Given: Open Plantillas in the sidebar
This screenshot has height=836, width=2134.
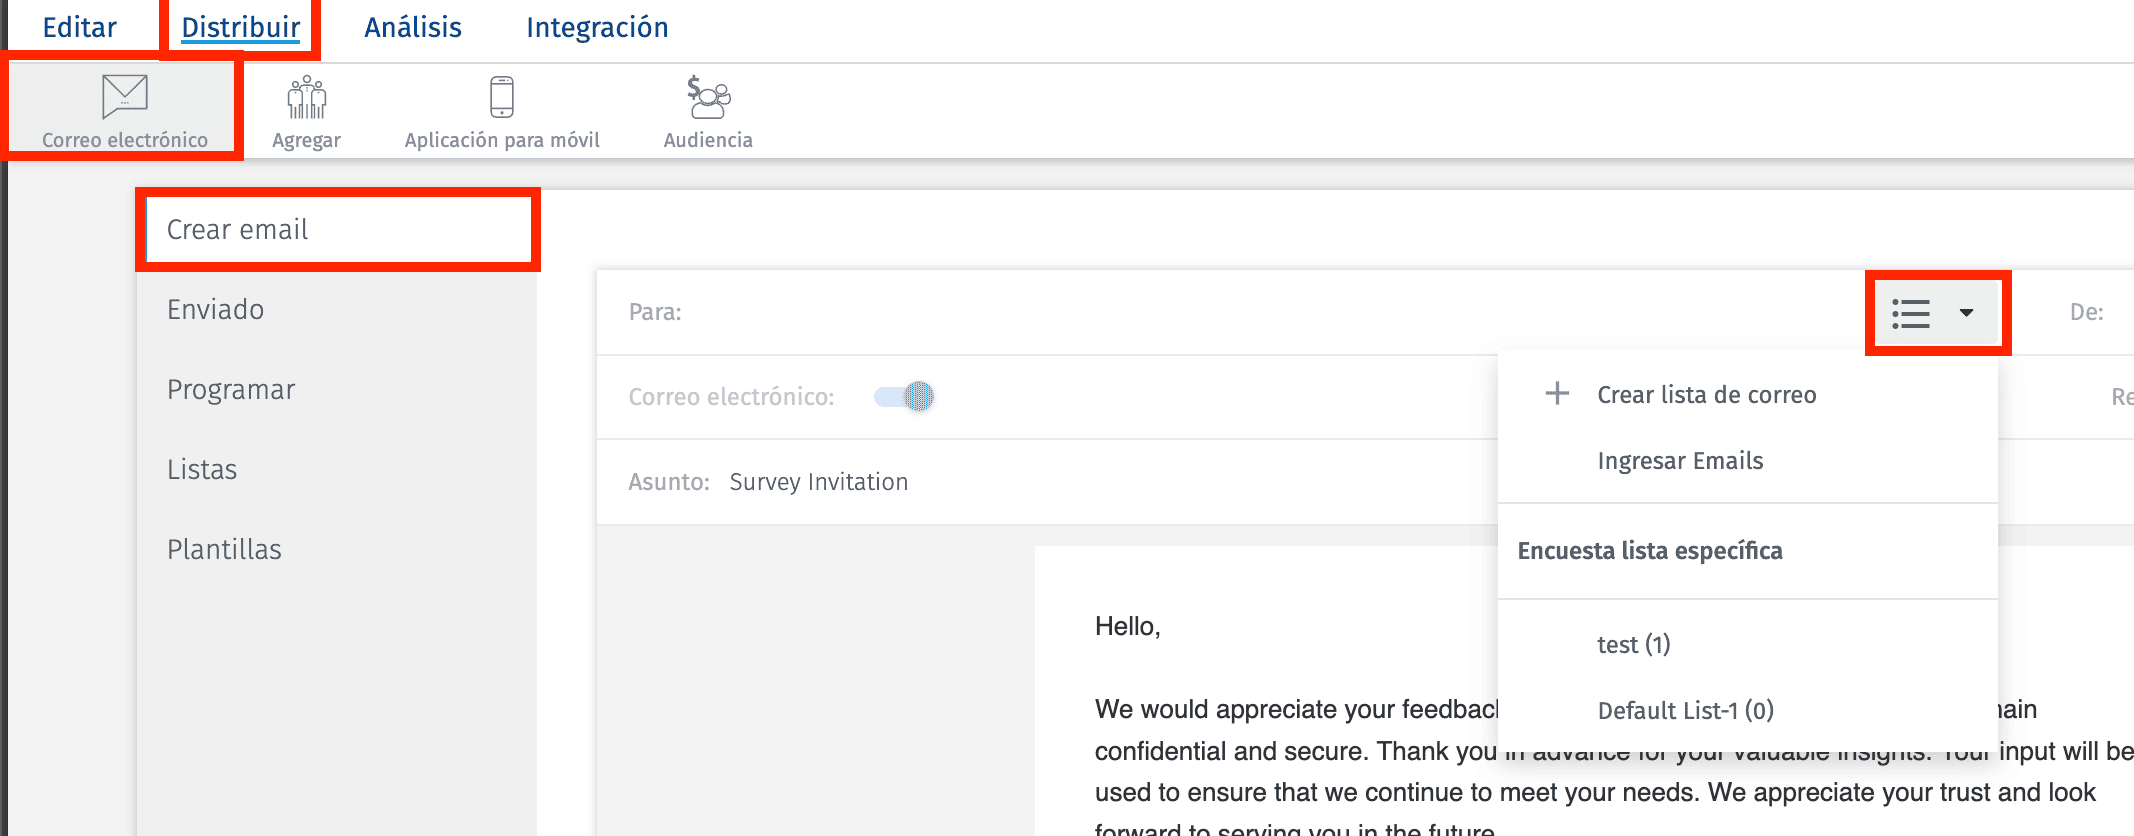Looking at the screenshot, I should [224, 550].
